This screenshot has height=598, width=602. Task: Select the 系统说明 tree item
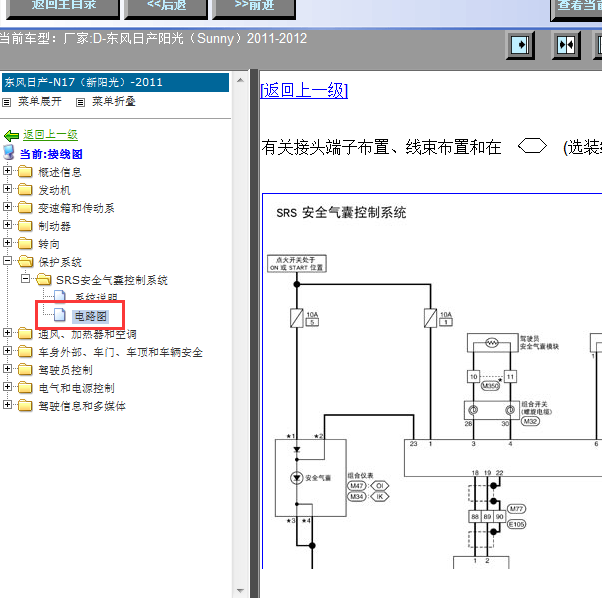click(x=96, y=297)
